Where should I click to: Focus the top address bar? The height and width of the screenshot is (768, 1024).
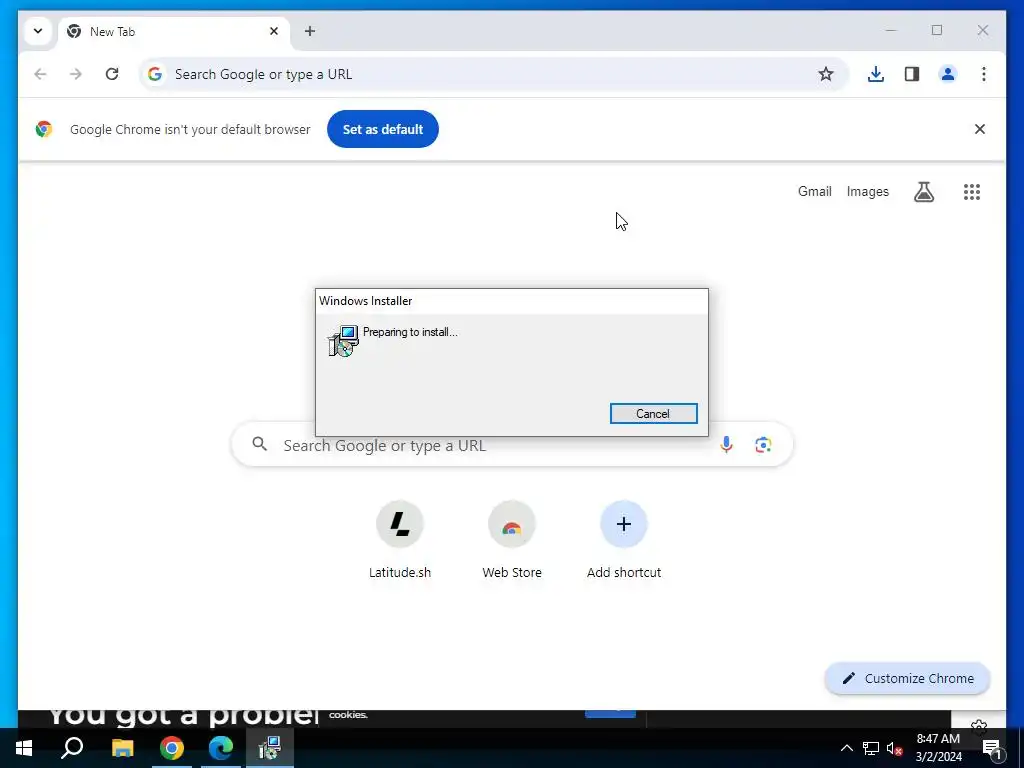pyautogui.click(x=494, y=74)
